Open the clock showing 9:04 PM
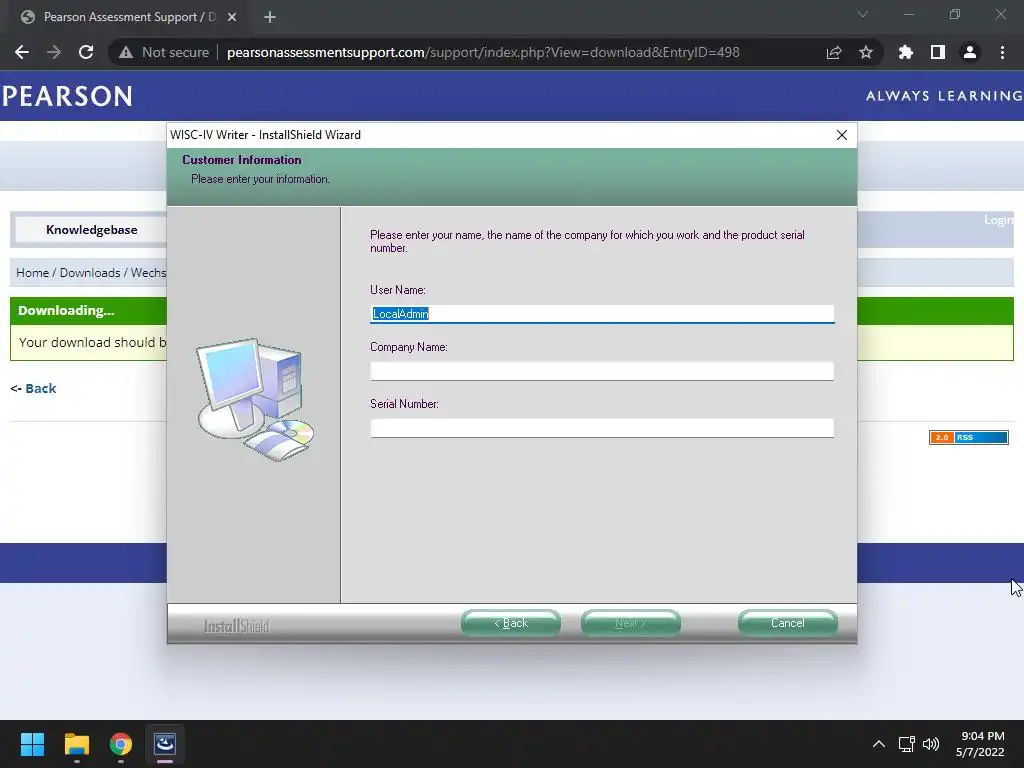This screenshot has height=768, width=1024. pyautogui.click(x=980, y=744)
